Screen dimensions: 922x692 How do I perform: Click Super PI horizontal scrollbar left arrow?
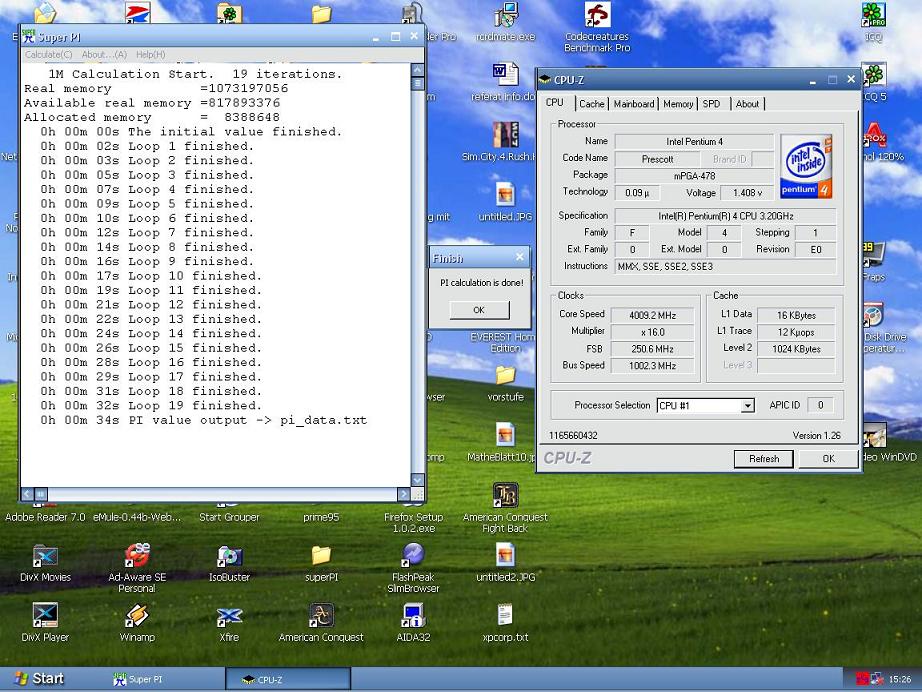27,494
